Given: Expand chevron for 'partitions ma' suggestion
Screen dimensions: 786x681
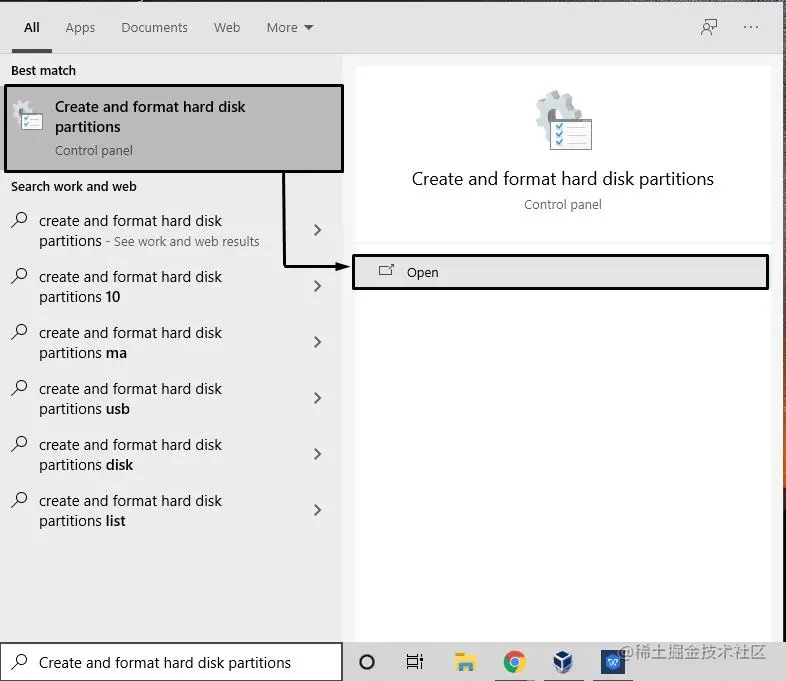Looking at the screenshot, I should coord(317,342).
